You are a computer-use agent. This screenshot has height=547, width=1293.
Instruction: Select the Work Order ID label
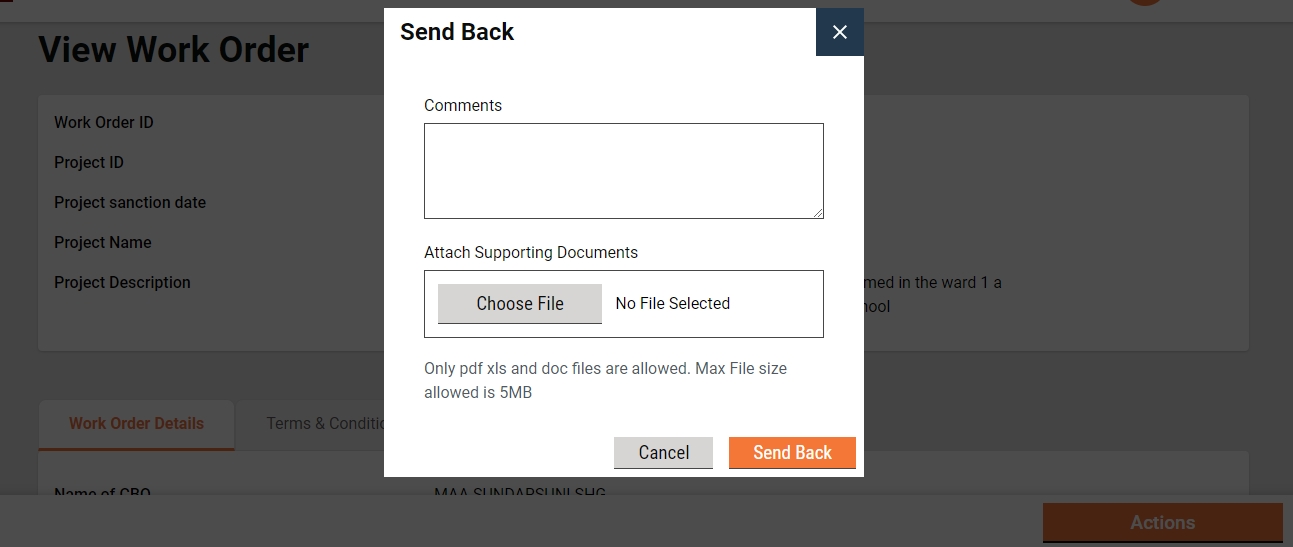coord(104,123)
